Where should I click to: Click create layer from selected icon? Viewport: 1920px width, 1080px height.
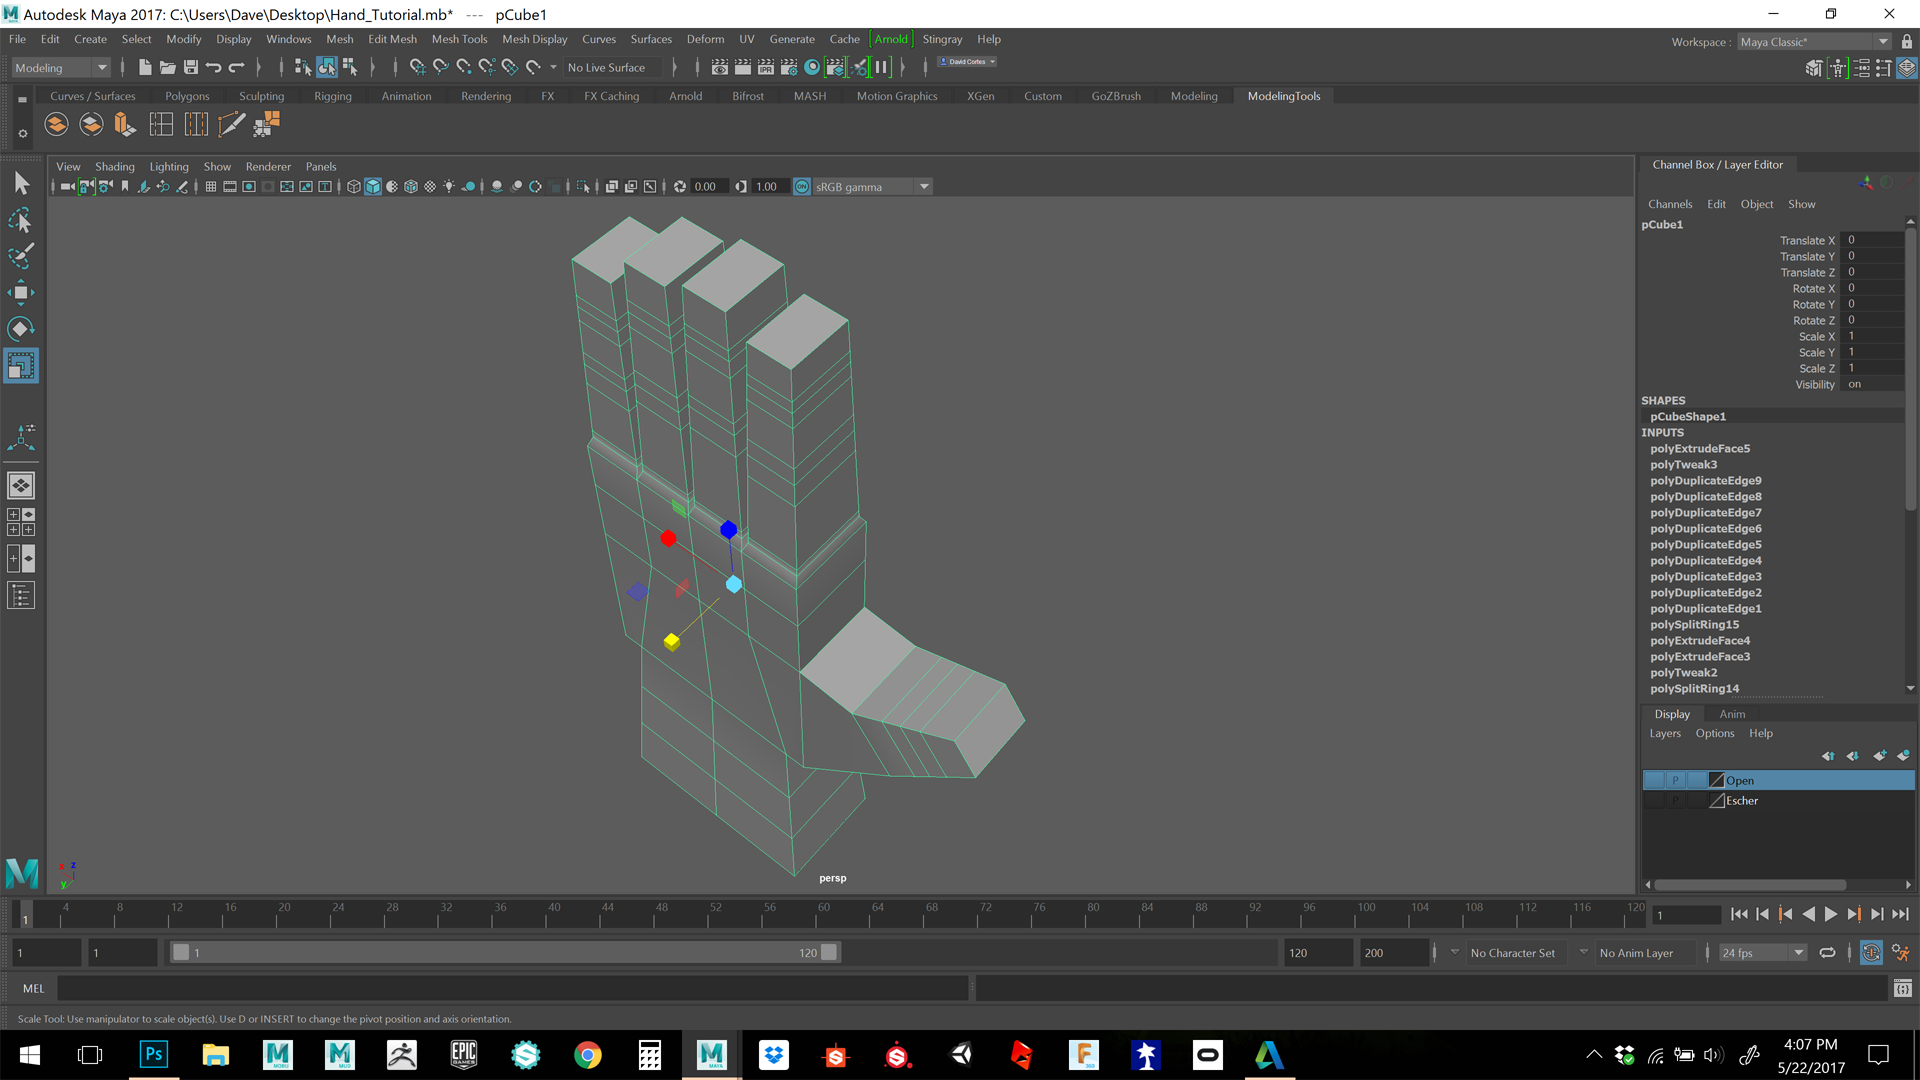click(x=1903, y=756)
